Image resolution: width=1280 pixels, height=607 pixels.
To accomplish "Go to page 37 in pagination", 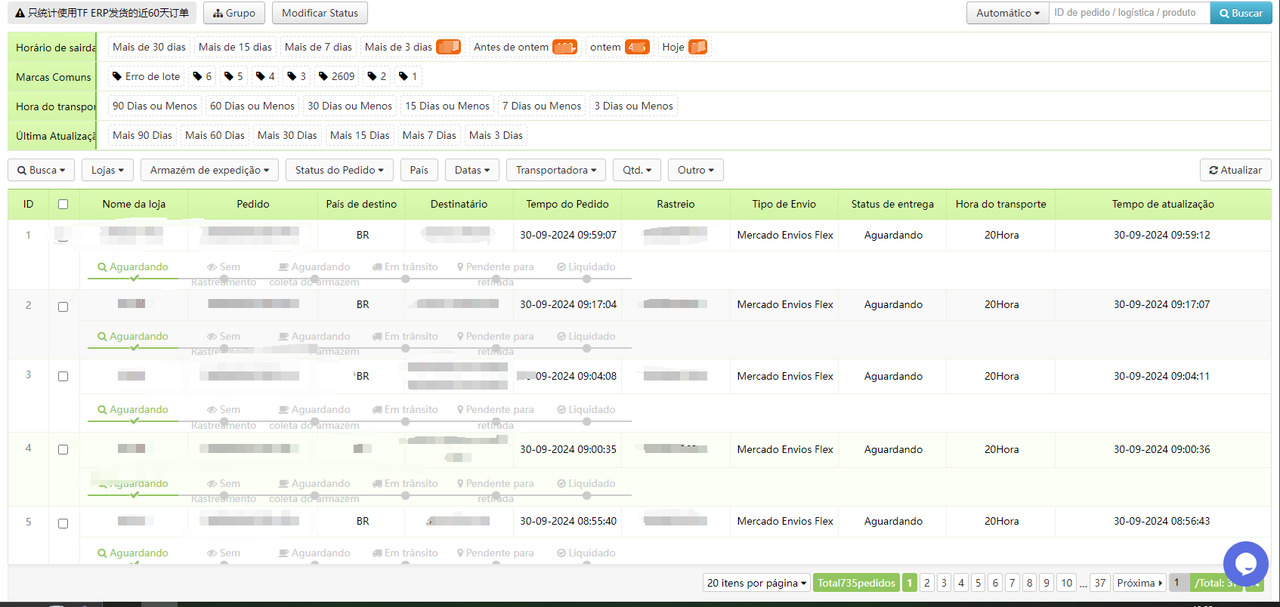I will 1100,583.
